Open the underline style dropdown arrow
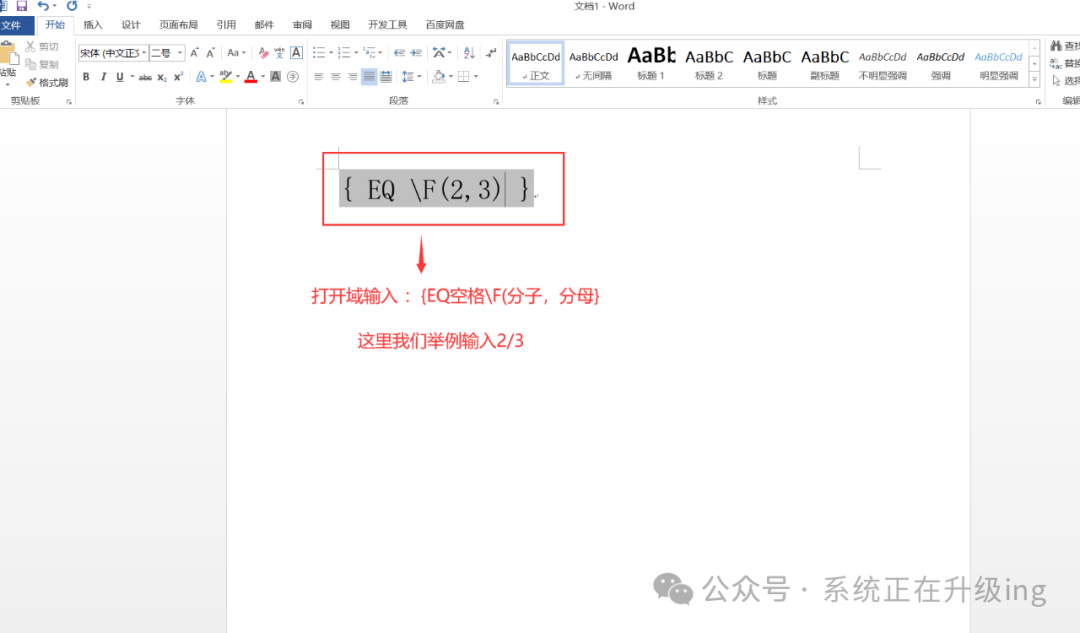 [x=132, y=76]
